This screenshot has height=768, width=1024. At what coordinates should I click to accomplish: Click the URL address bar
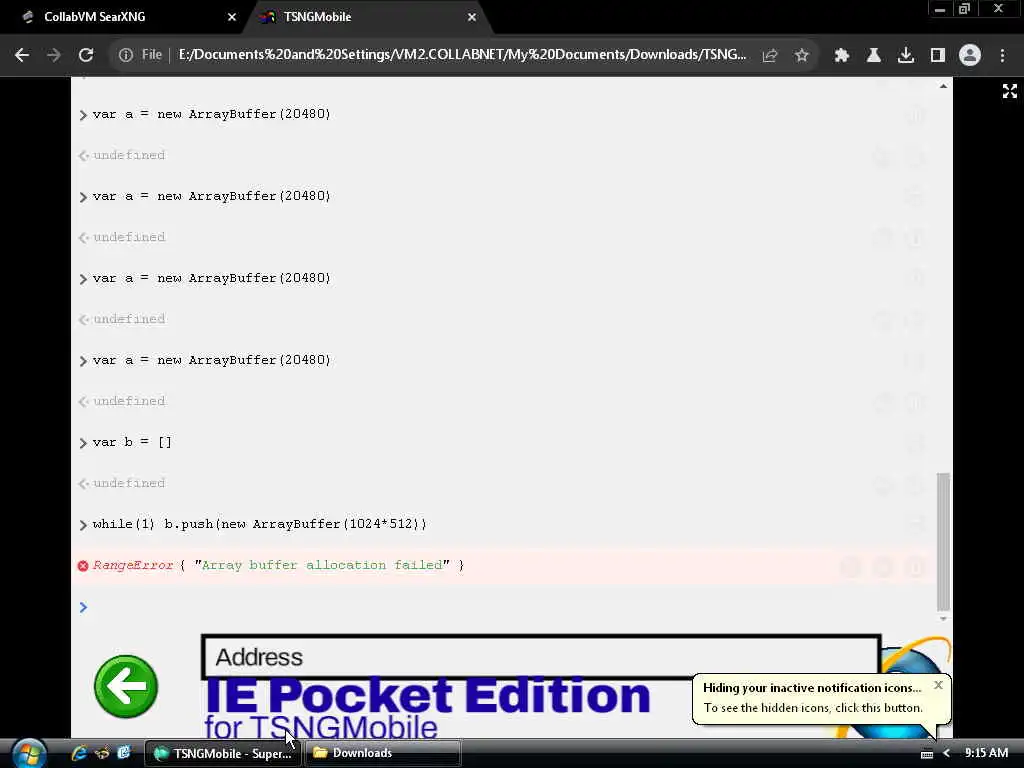click(462, 56)
